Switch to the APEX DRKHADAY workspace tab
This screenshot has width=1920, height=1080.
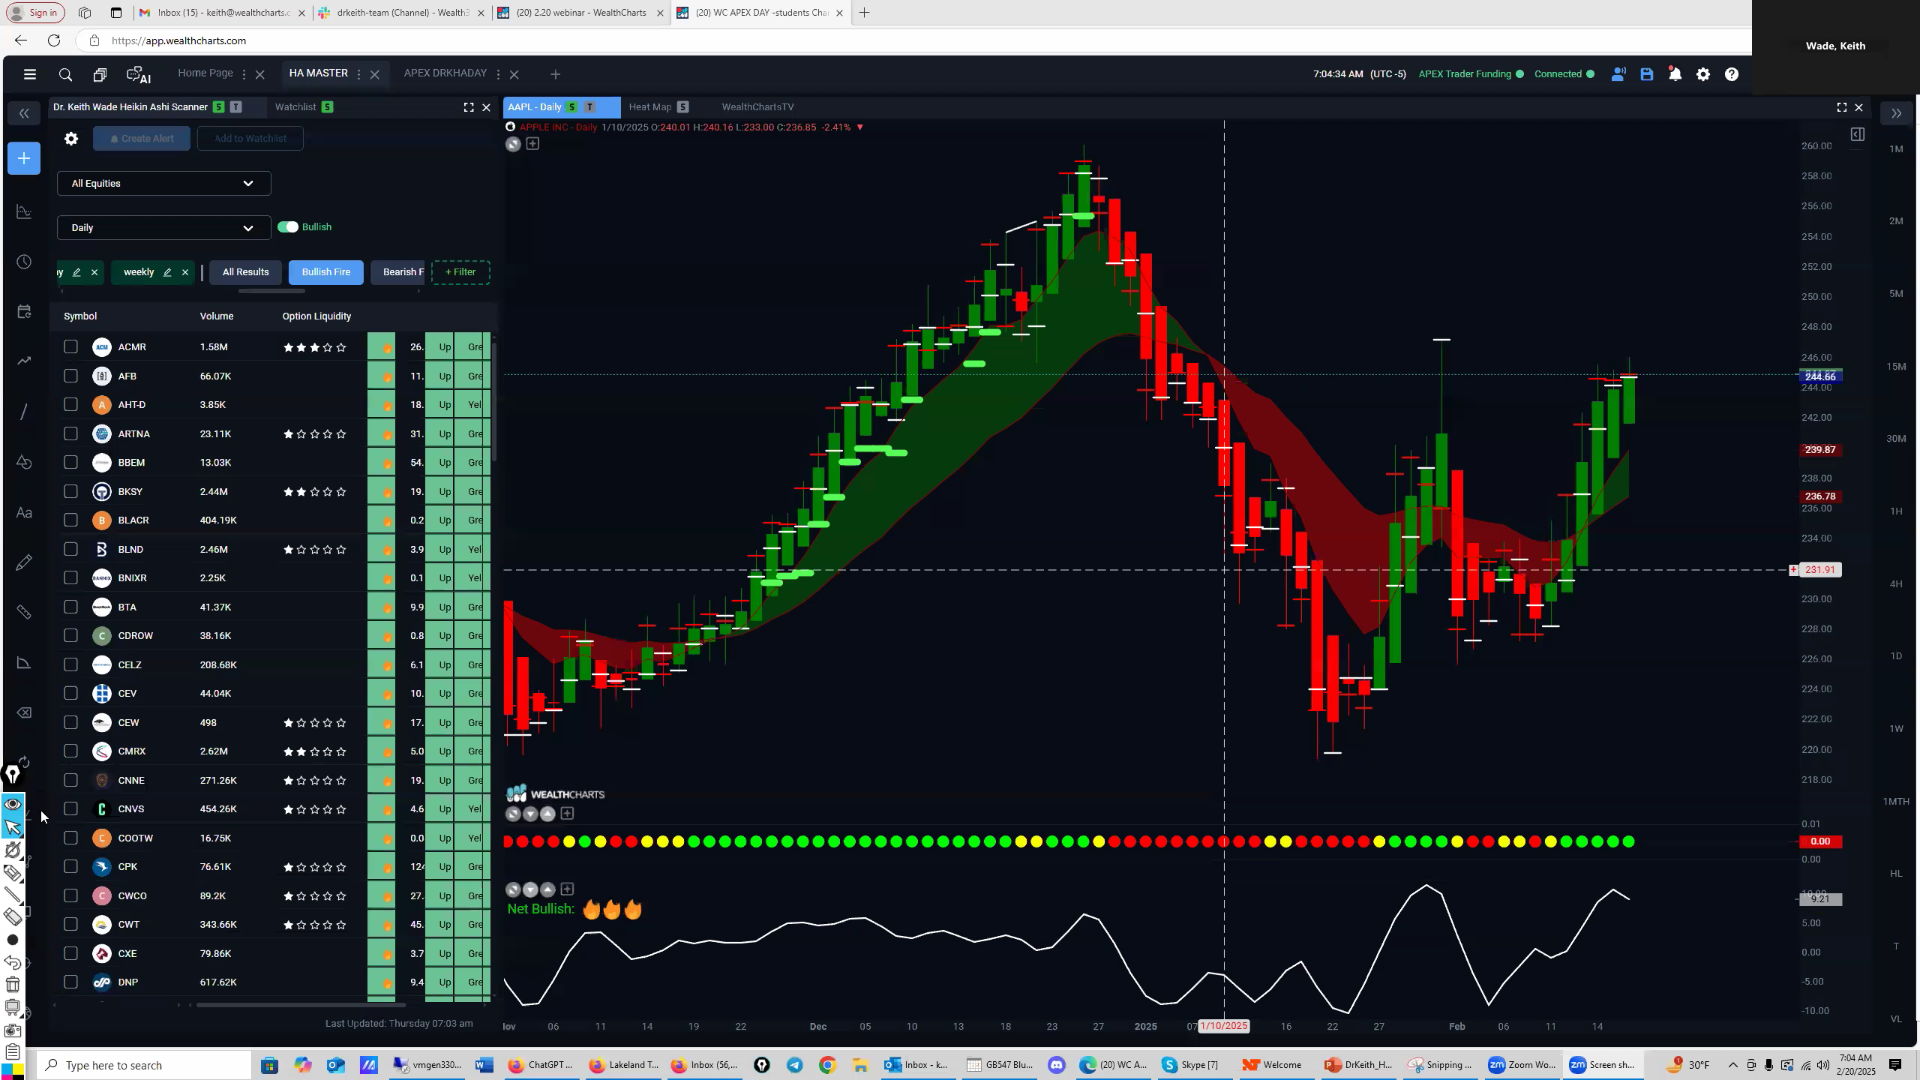445,73
